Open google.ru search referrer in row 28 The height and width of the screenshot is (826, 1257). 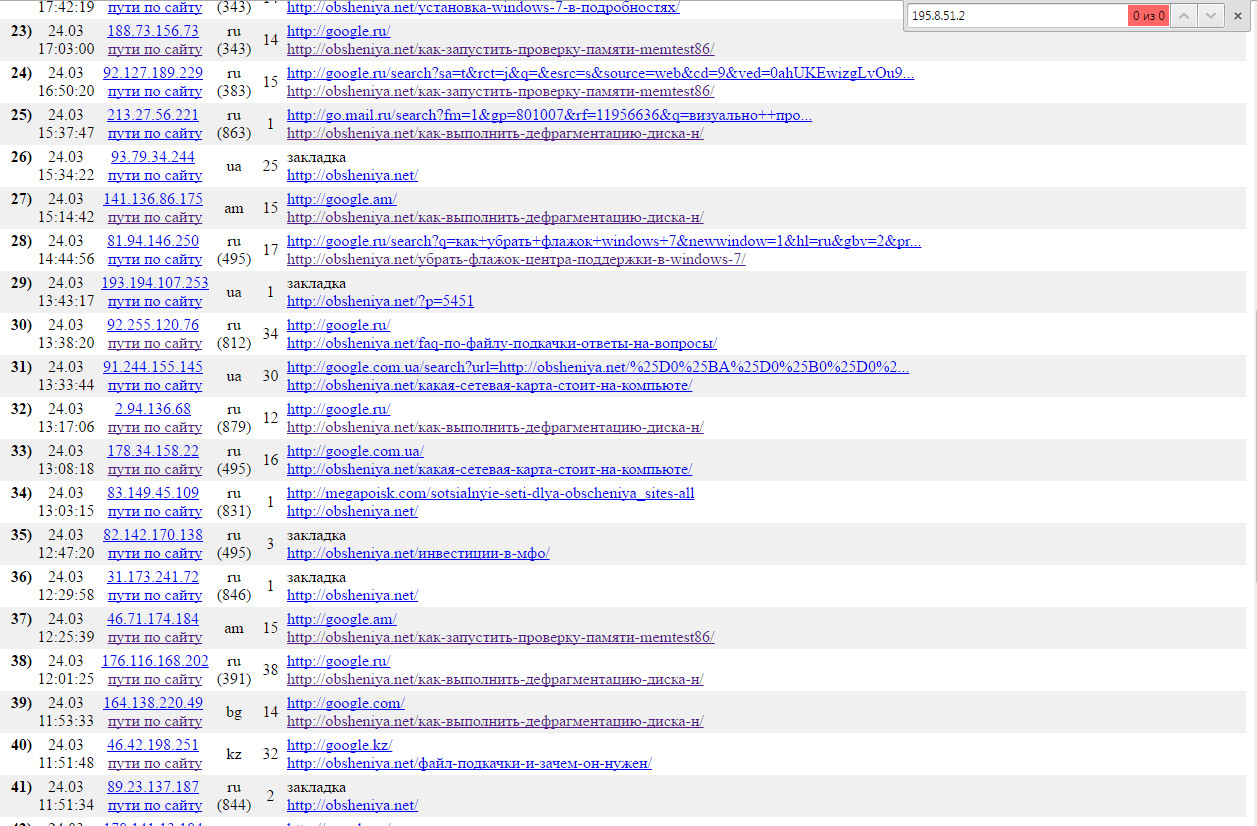pyautogui.click(x=604, y=241)
